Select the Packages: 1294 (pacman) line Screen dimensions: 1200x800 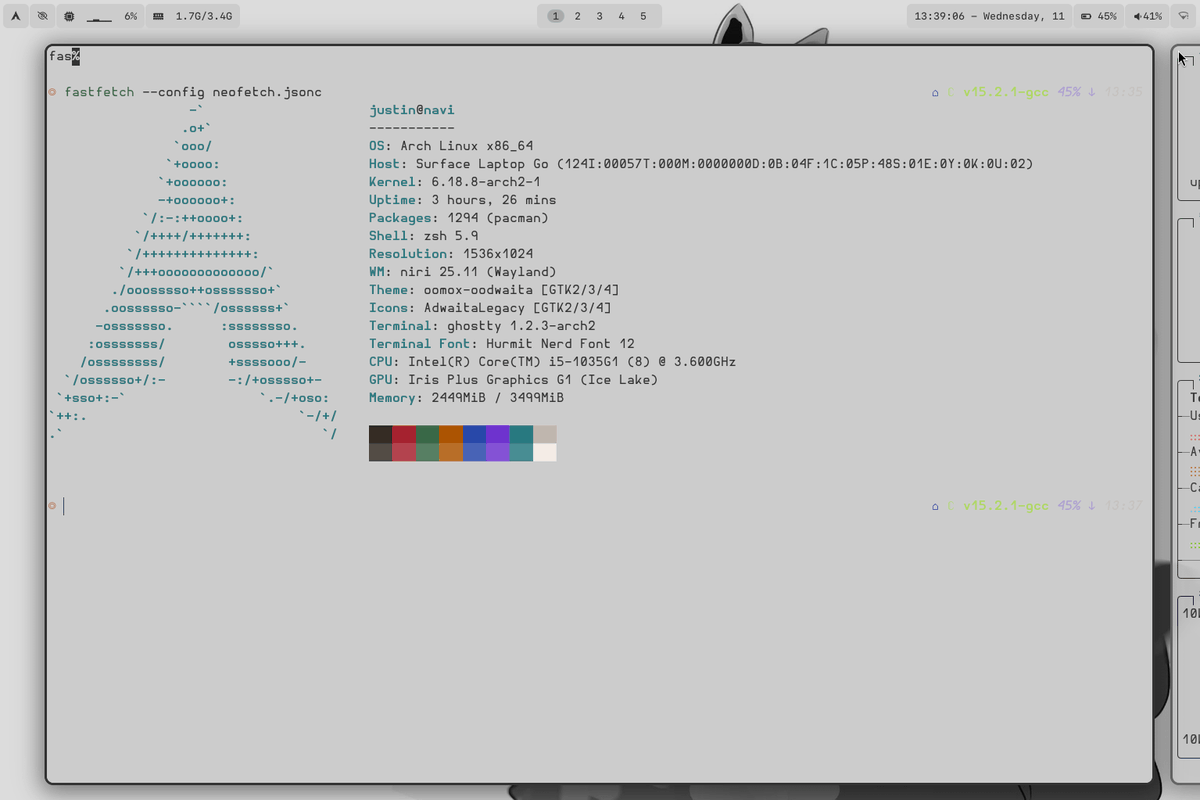(459, 218)
